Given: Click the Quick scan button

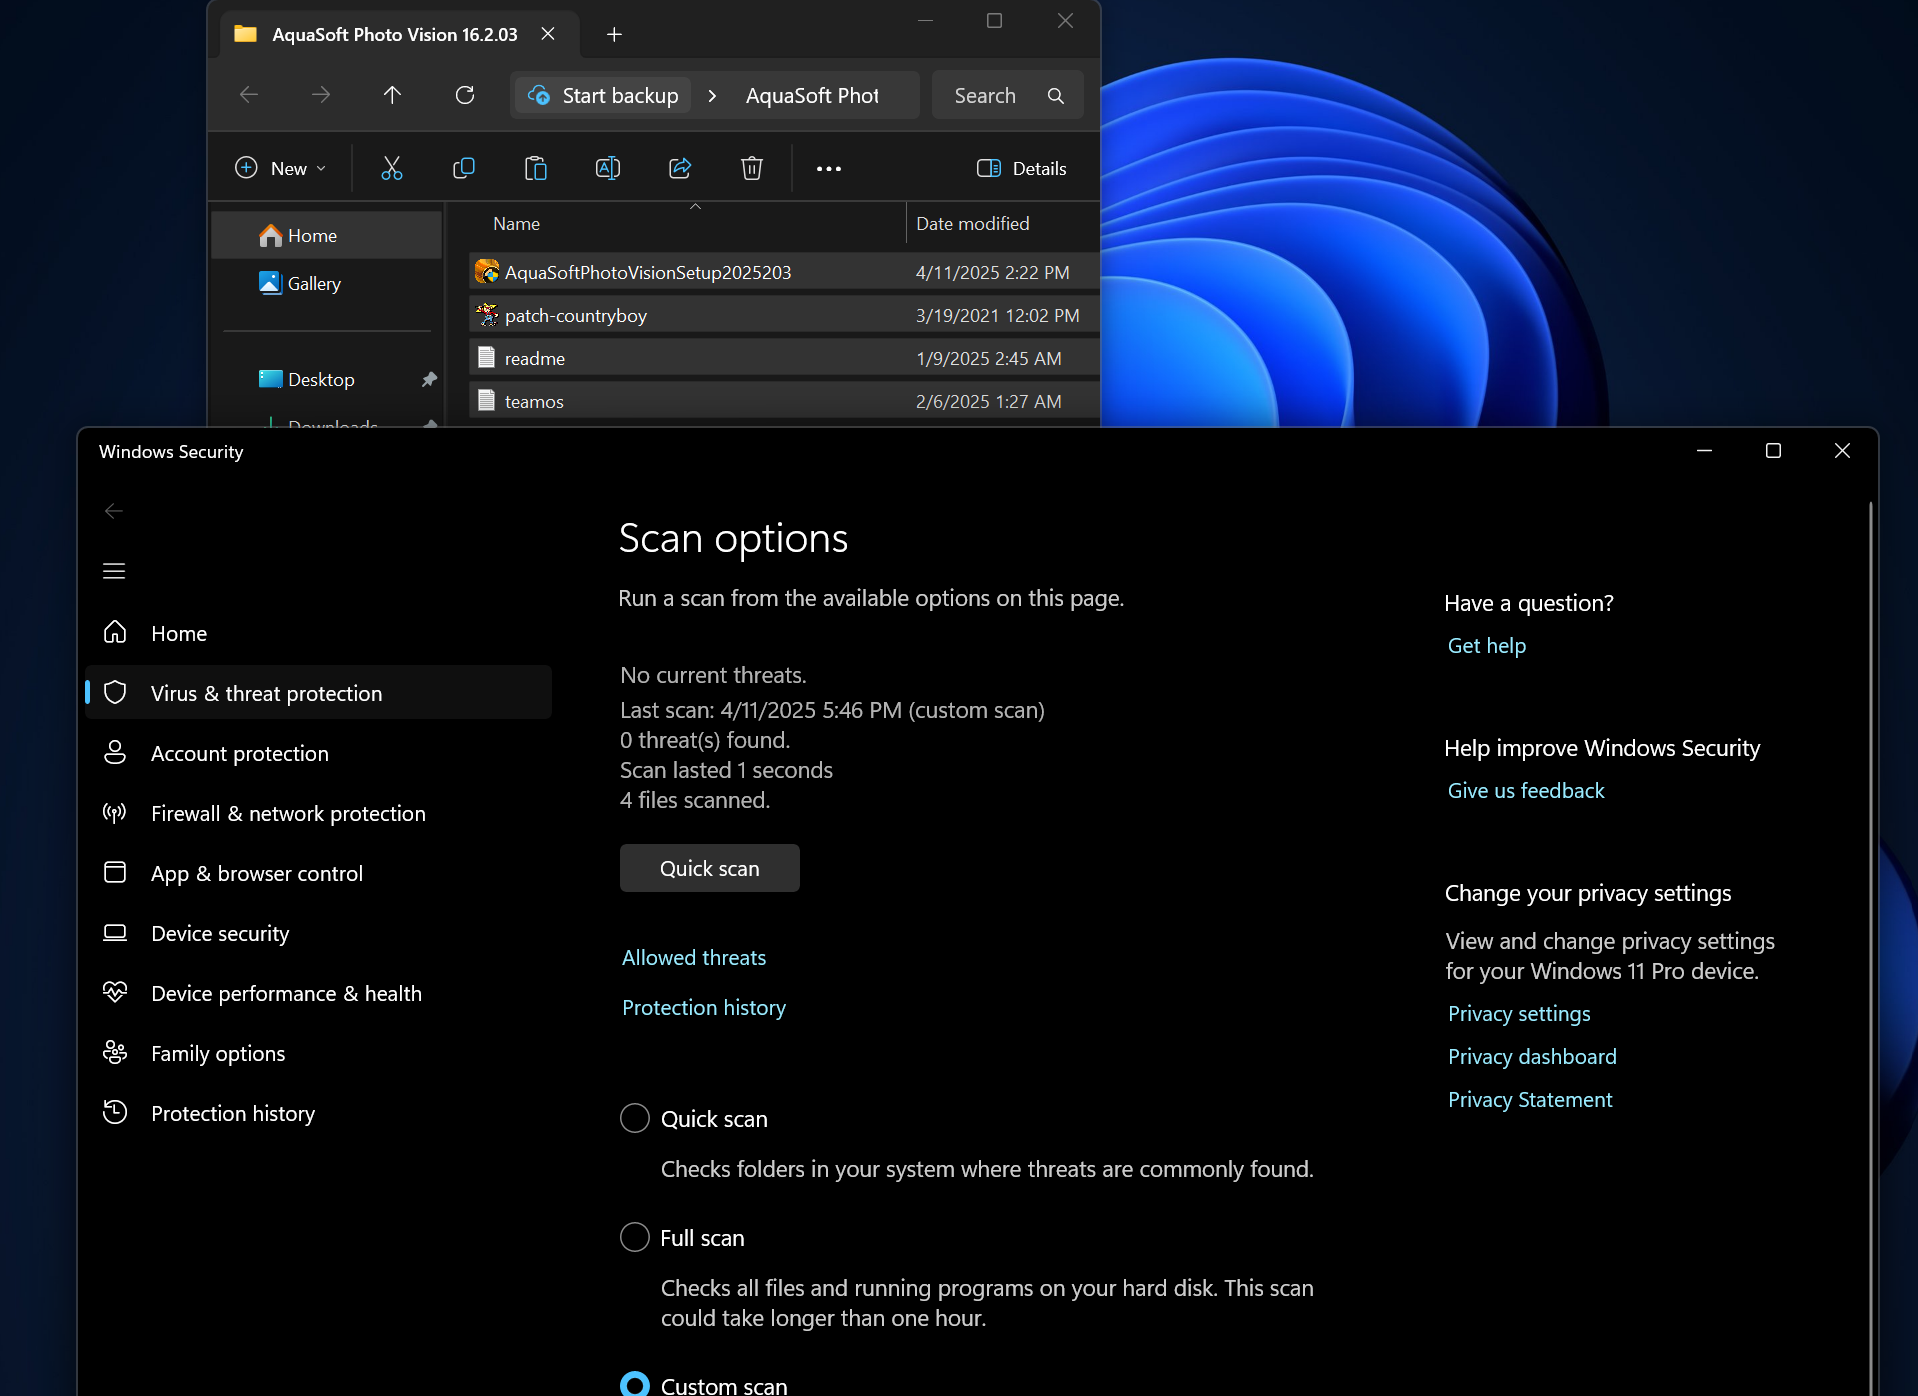Looking at the screenshot, I should (x=710, y=868).
